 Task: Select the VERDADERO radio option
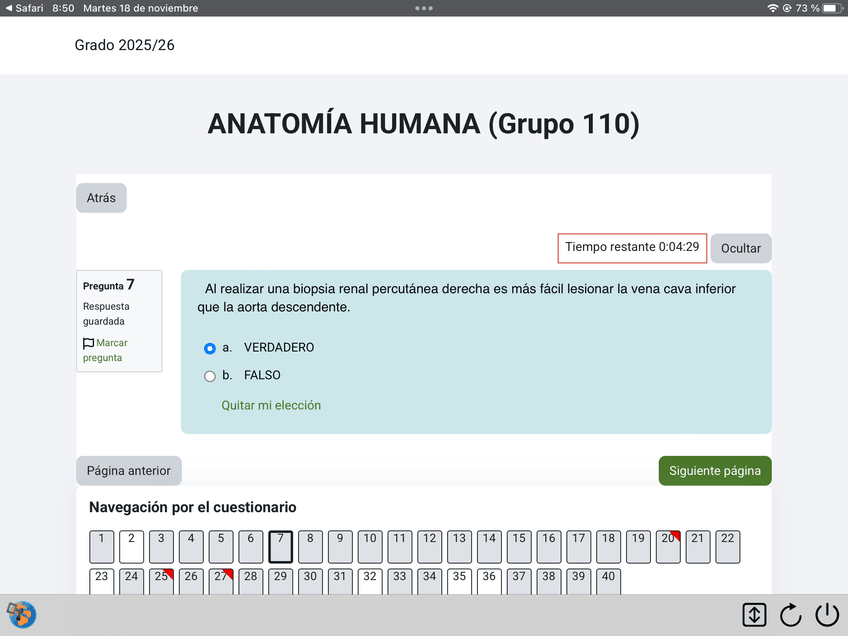pos(210,348)
